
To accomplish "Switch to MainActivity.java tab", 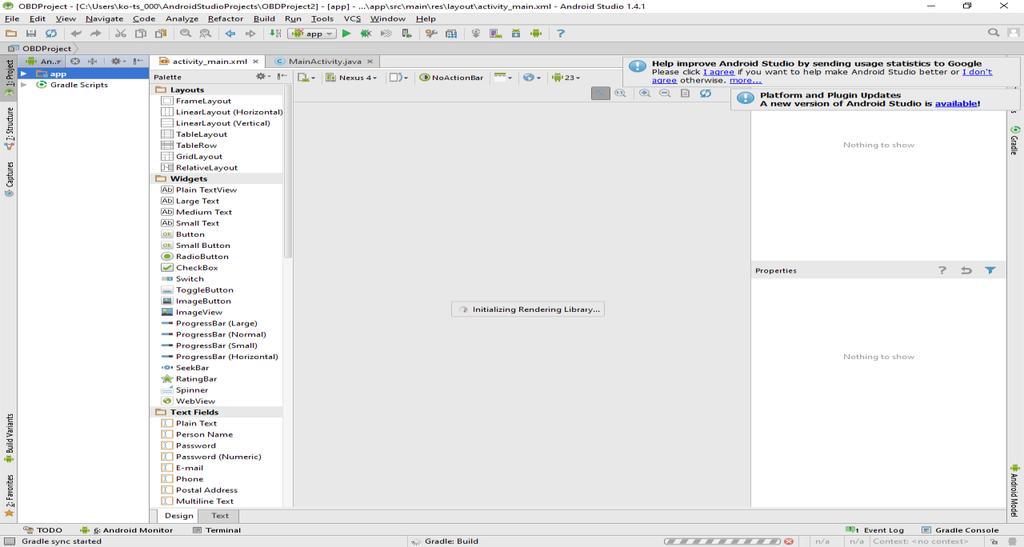I will [x=325, y=61].
